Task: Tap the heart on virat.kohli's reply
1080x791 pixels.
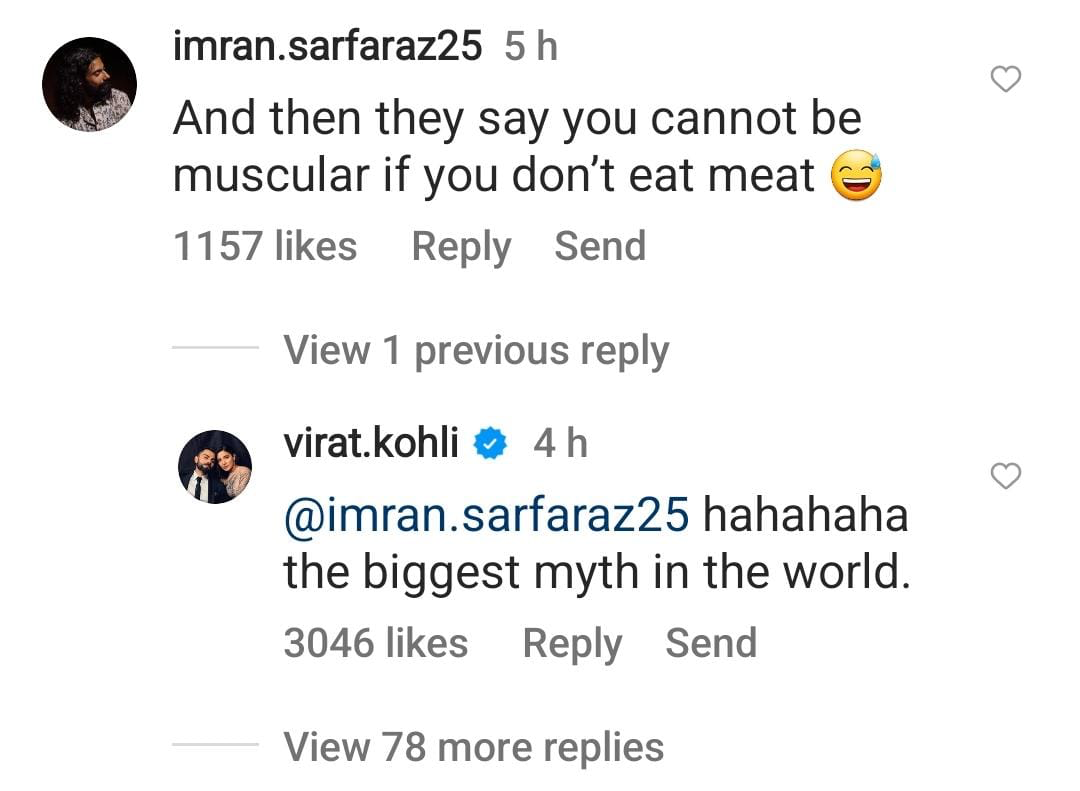Action: (x=1005, y=477)
